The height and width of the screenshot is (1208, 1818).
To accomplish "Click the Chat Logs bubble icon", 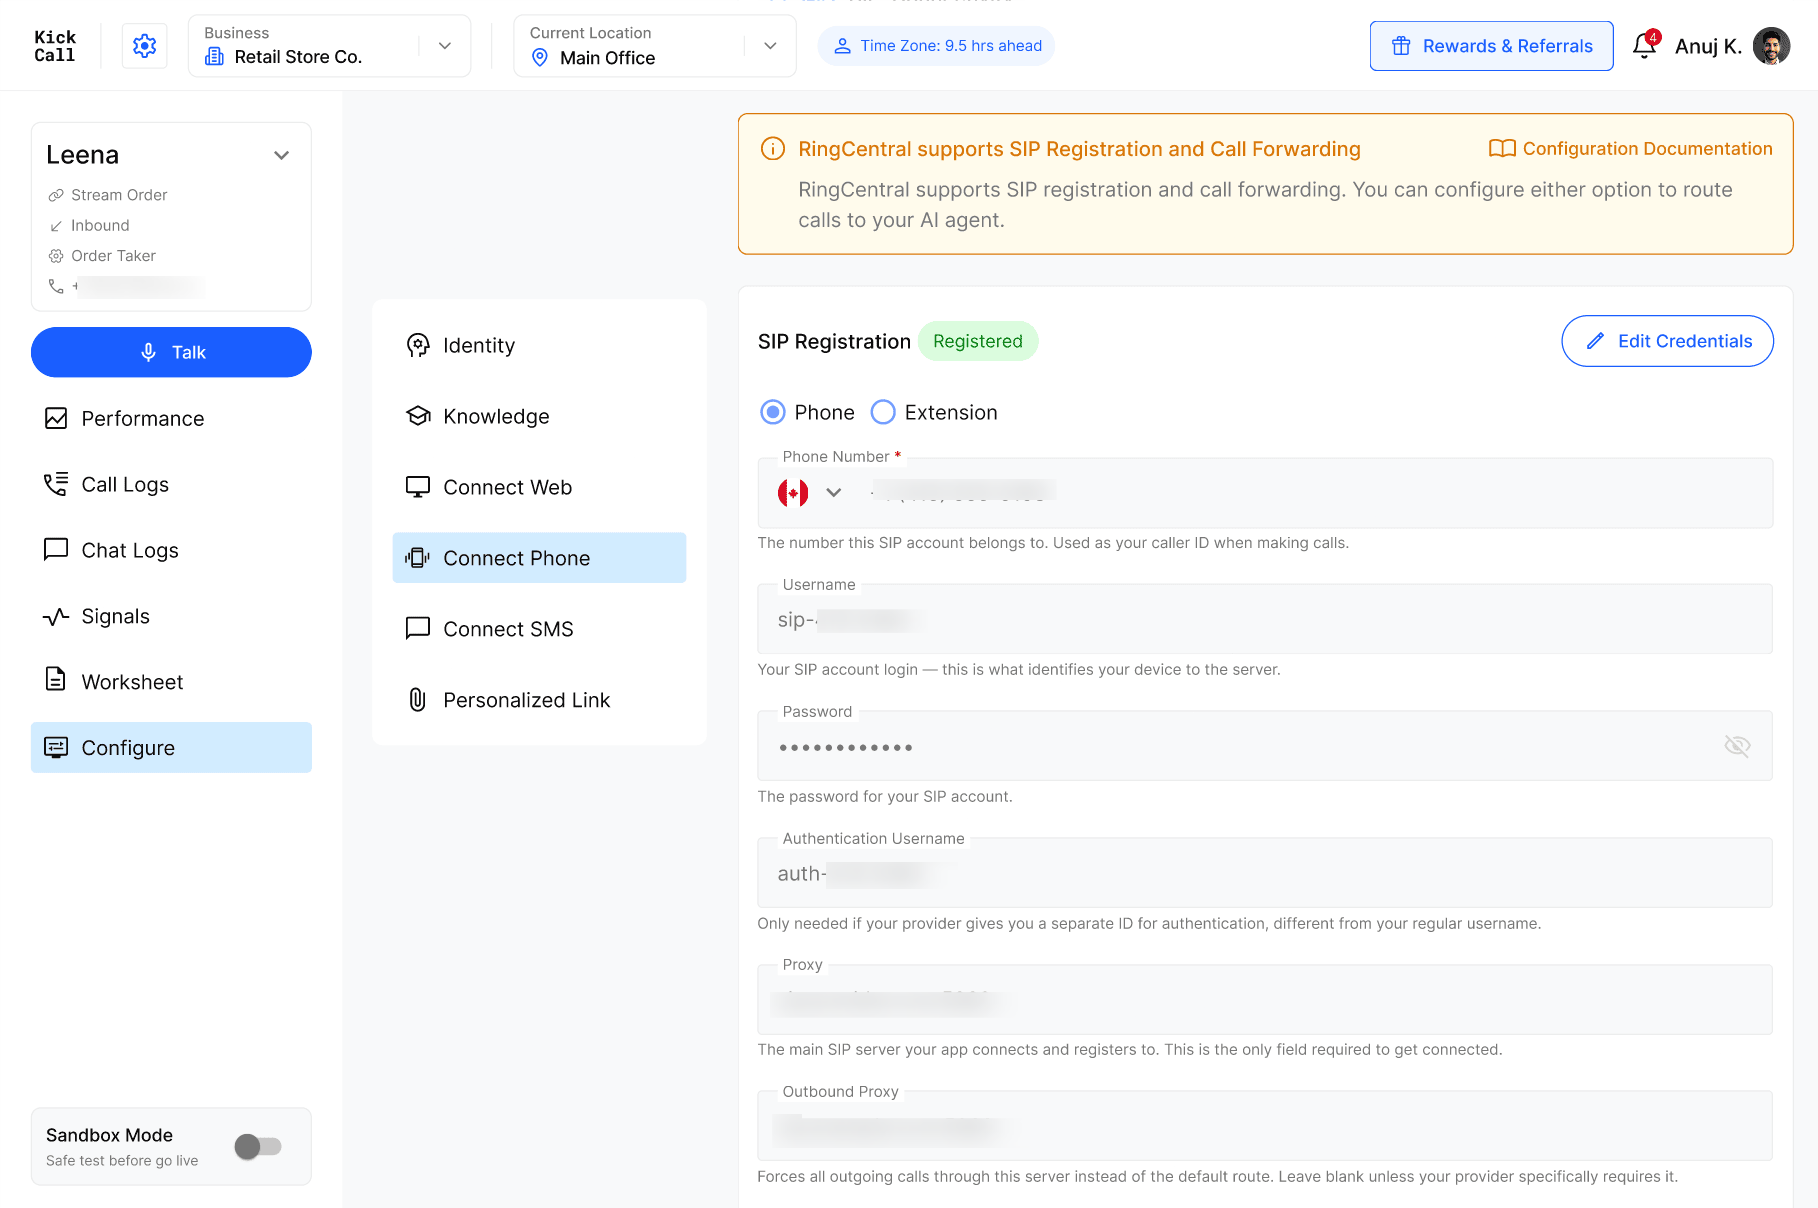I will 56,549.
